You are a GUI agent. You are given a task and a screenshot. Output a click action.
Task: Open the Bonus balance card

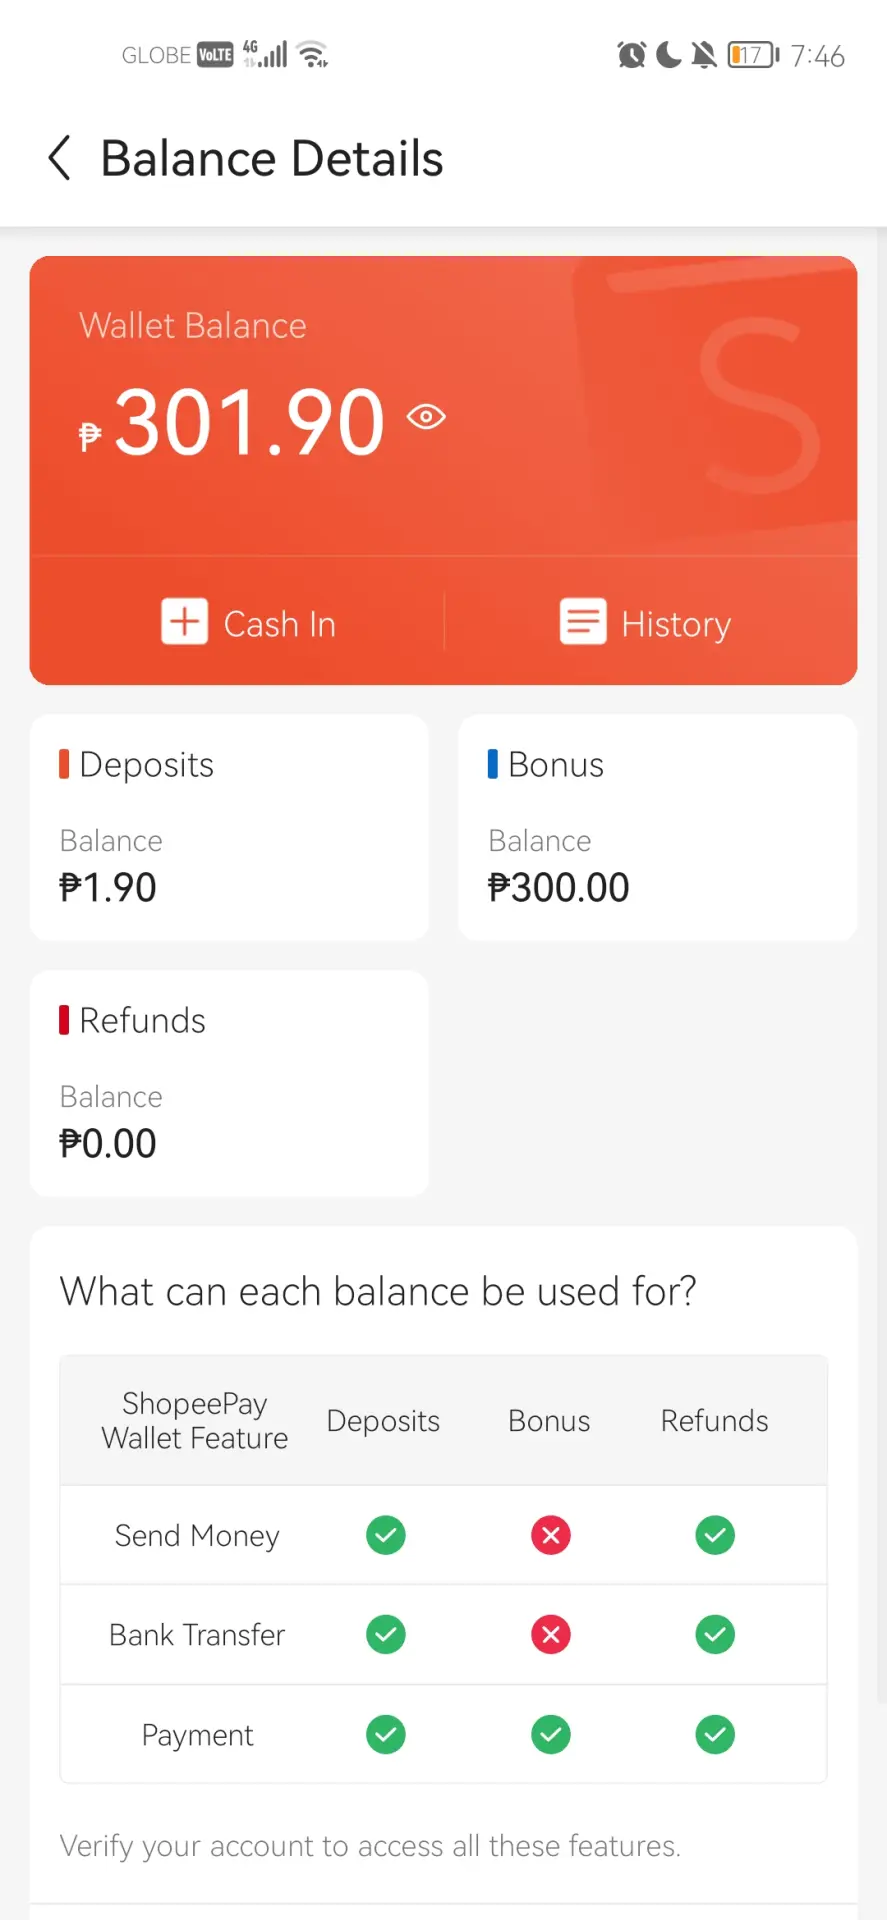click(x=657, y=827)
